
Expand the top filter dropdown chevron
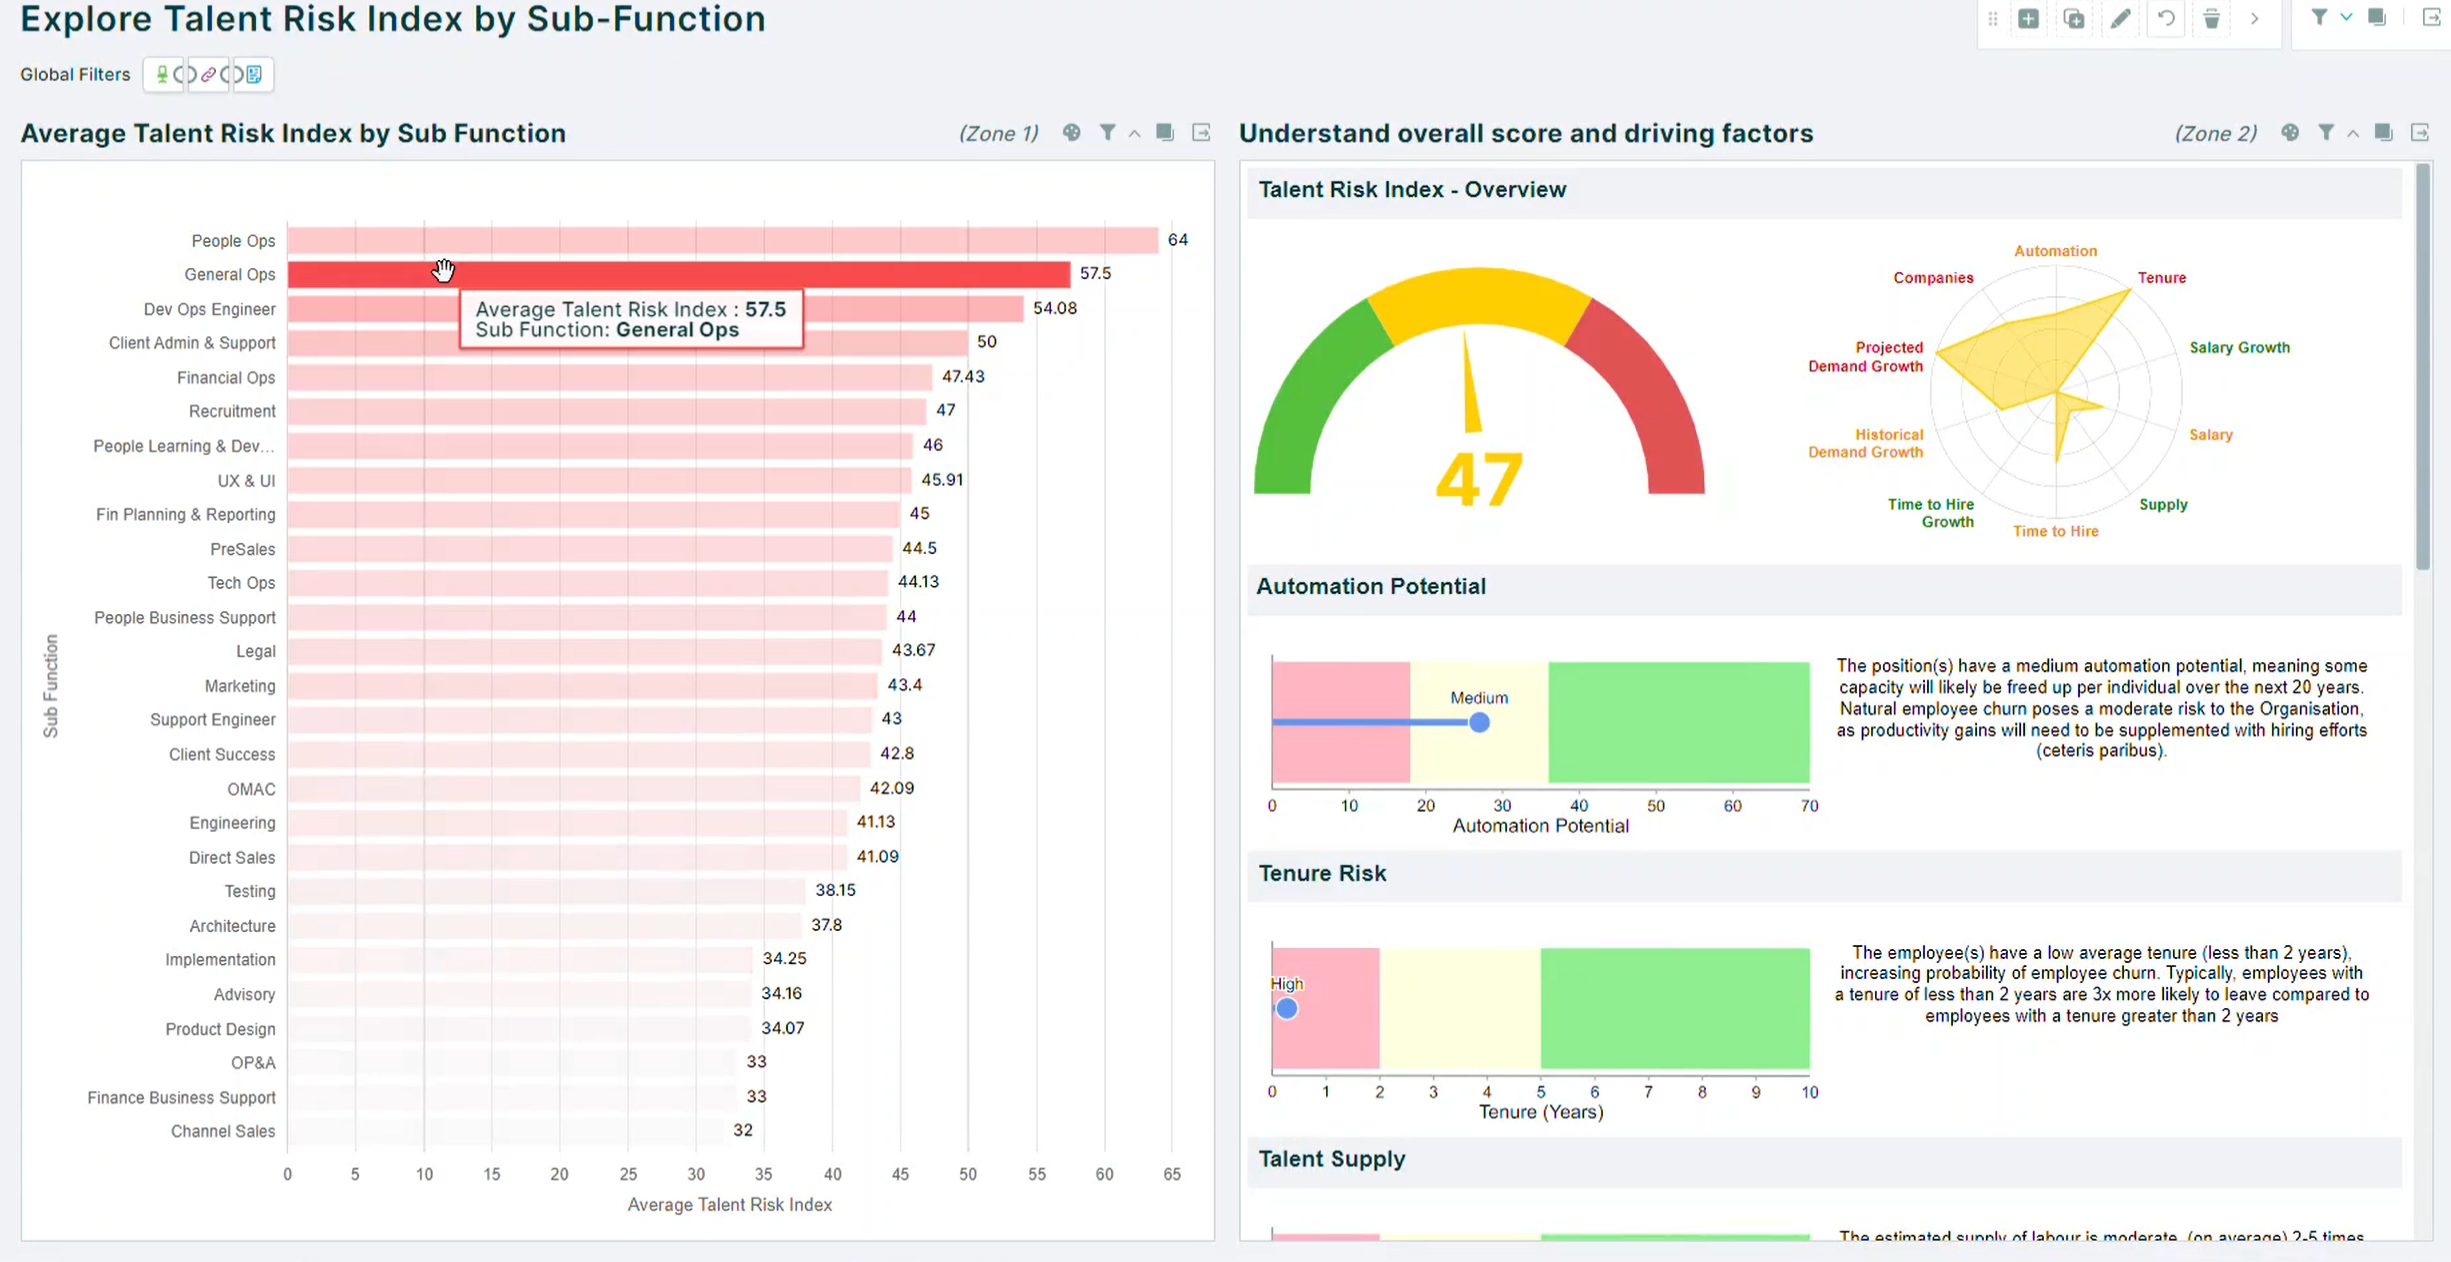click(2346, 17)
